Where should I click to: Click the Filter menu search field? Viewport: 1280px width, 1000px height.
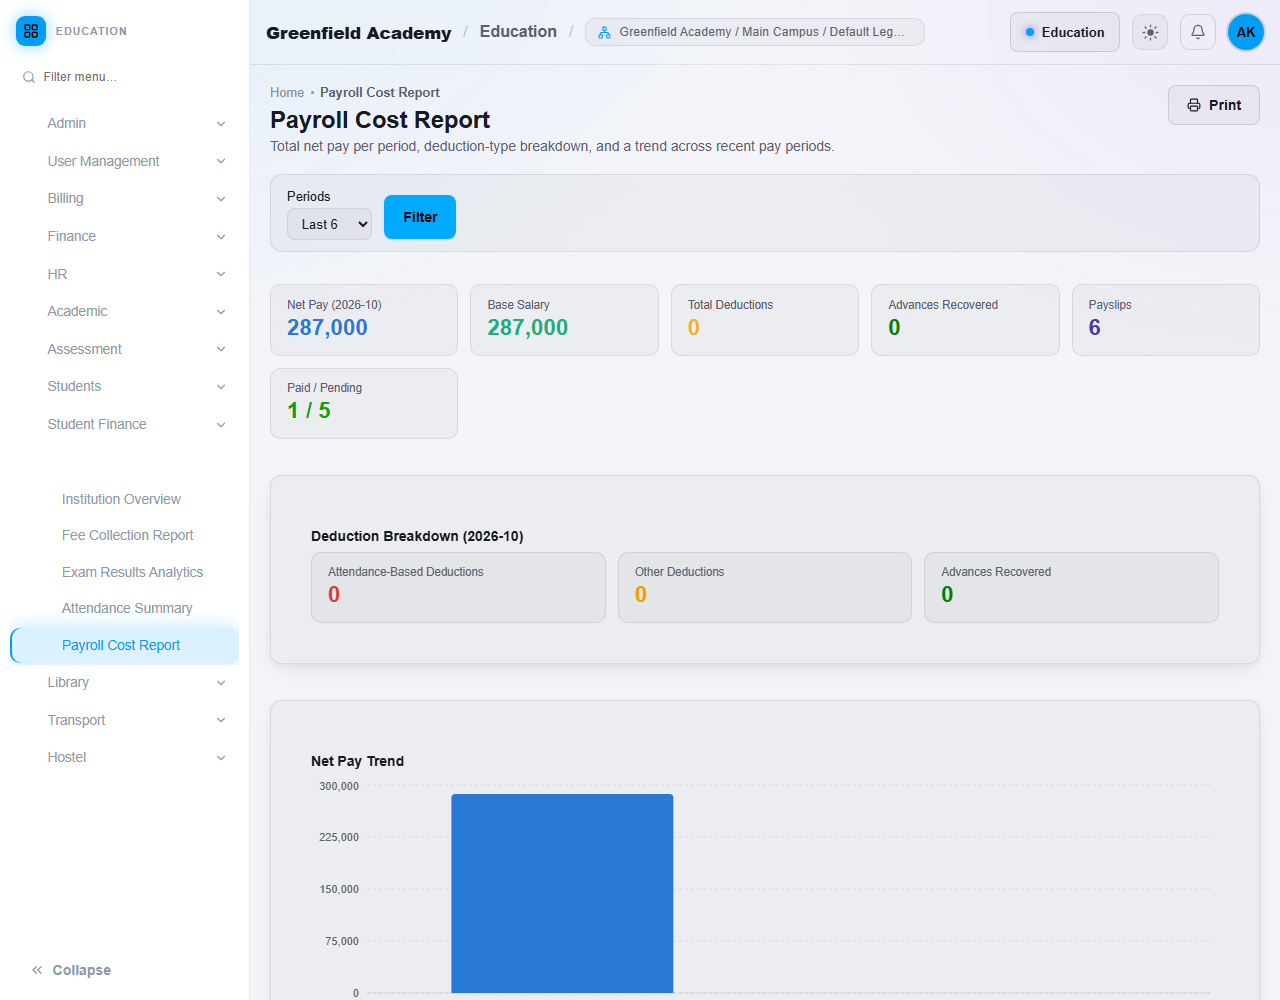125,77
